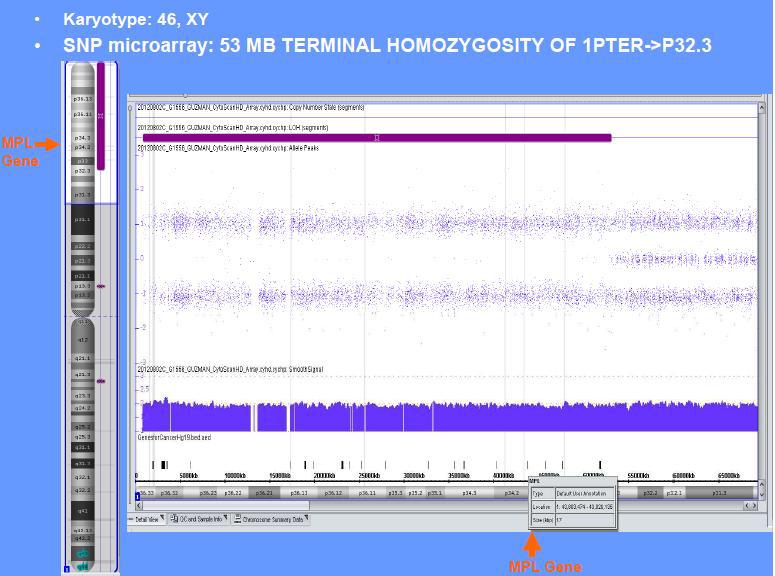Click the Copy Number State (segments) track label
775x576 pixels.
[251, 107]
